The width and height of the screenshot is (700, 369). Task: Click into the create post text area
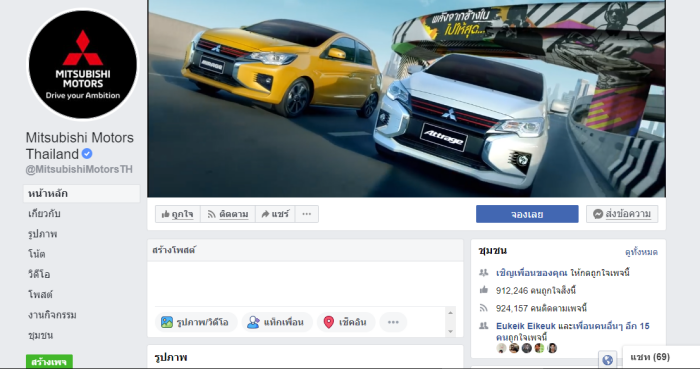(305, 284)
